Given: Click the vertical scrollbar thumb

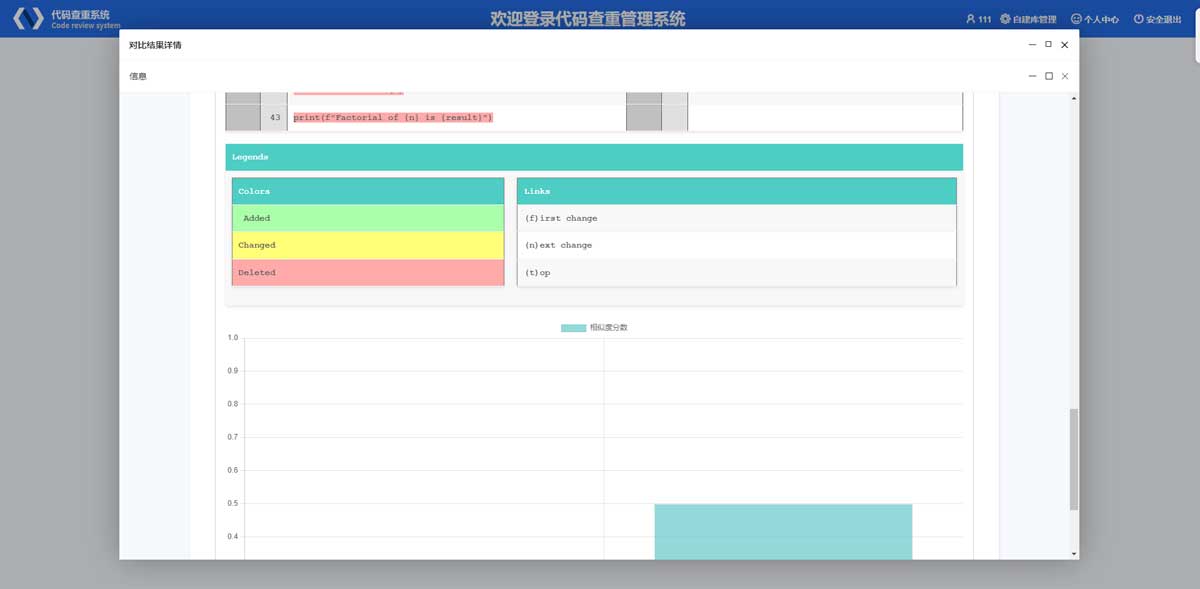Looking at the screenshot, I should (x=1074, y=459).
